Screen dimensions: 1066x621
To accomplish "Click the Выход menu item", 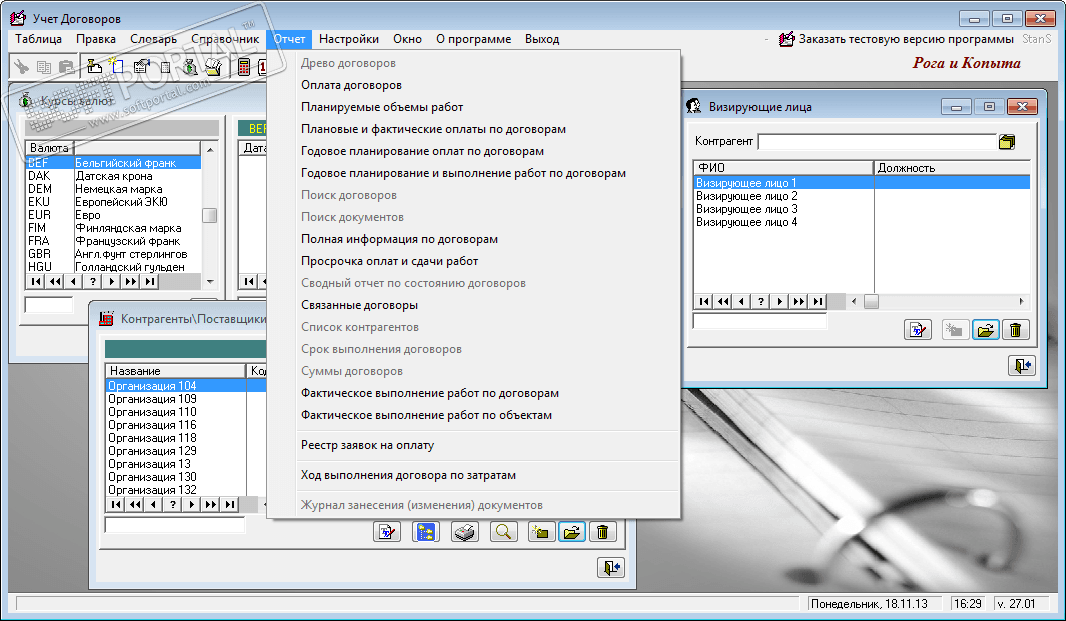I will [542, 39].
